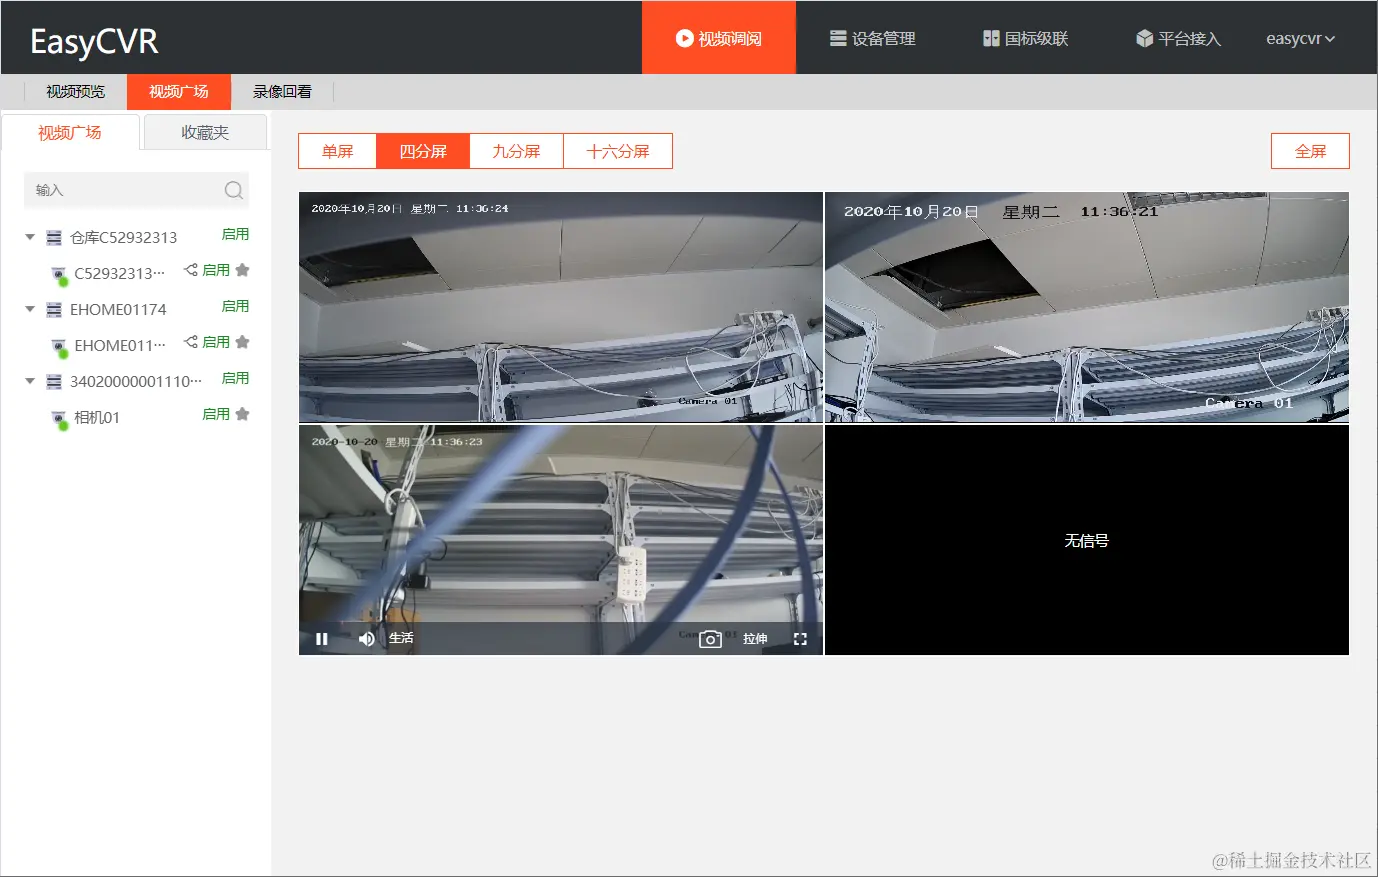Screen dimensions: 1378x877
Task: Toggle the star next to EHOME011 camera
Action: click(x=242, y=341)
